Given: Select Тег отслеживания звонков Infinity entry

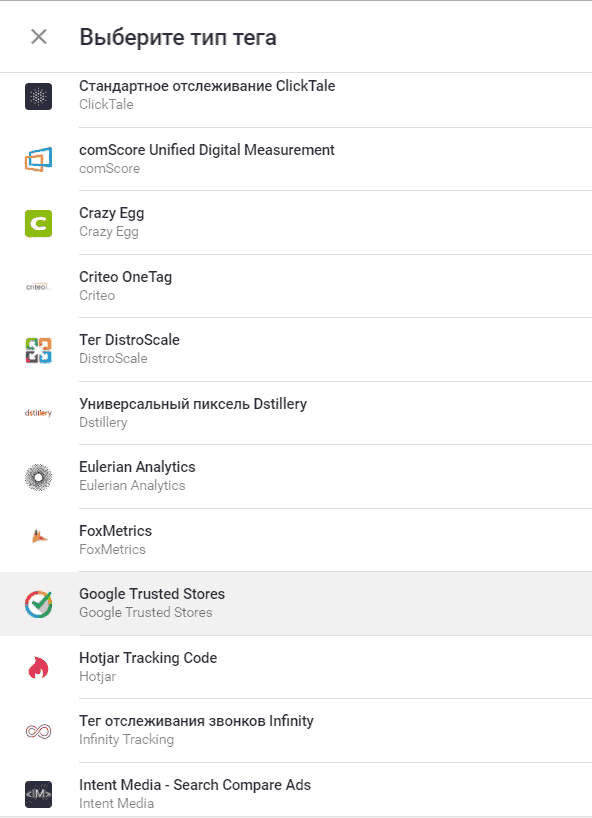Looking at the screenshot, I should click(296, 731).
